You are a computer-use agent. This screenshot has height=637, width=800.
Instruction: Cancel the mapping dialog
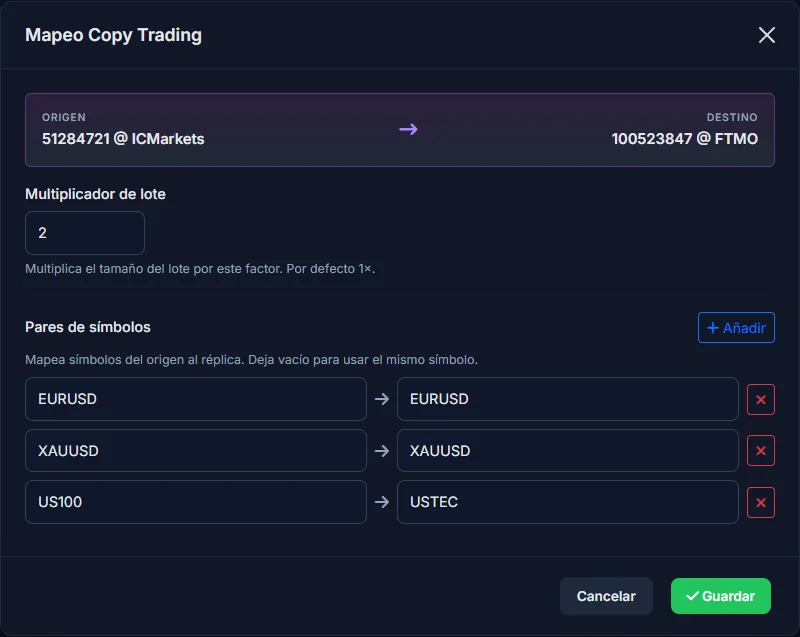[606, 596]
